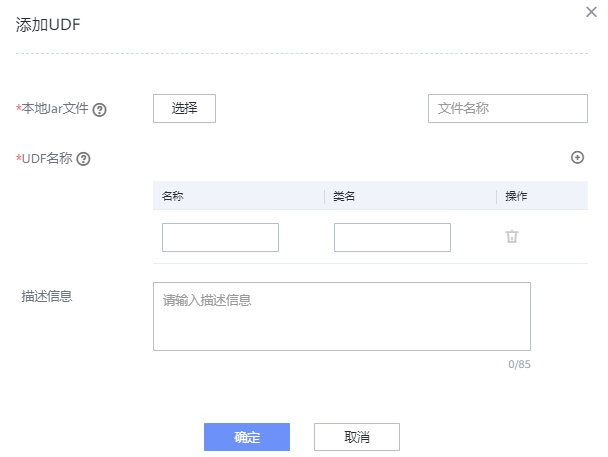Cancel the dialog with 取消

357,437
